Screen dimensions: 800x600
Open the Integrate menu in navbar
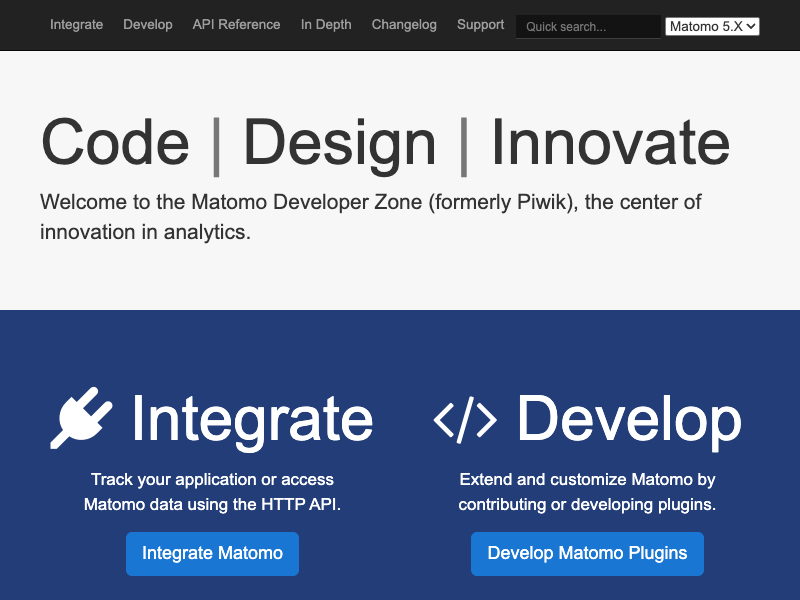77,24
